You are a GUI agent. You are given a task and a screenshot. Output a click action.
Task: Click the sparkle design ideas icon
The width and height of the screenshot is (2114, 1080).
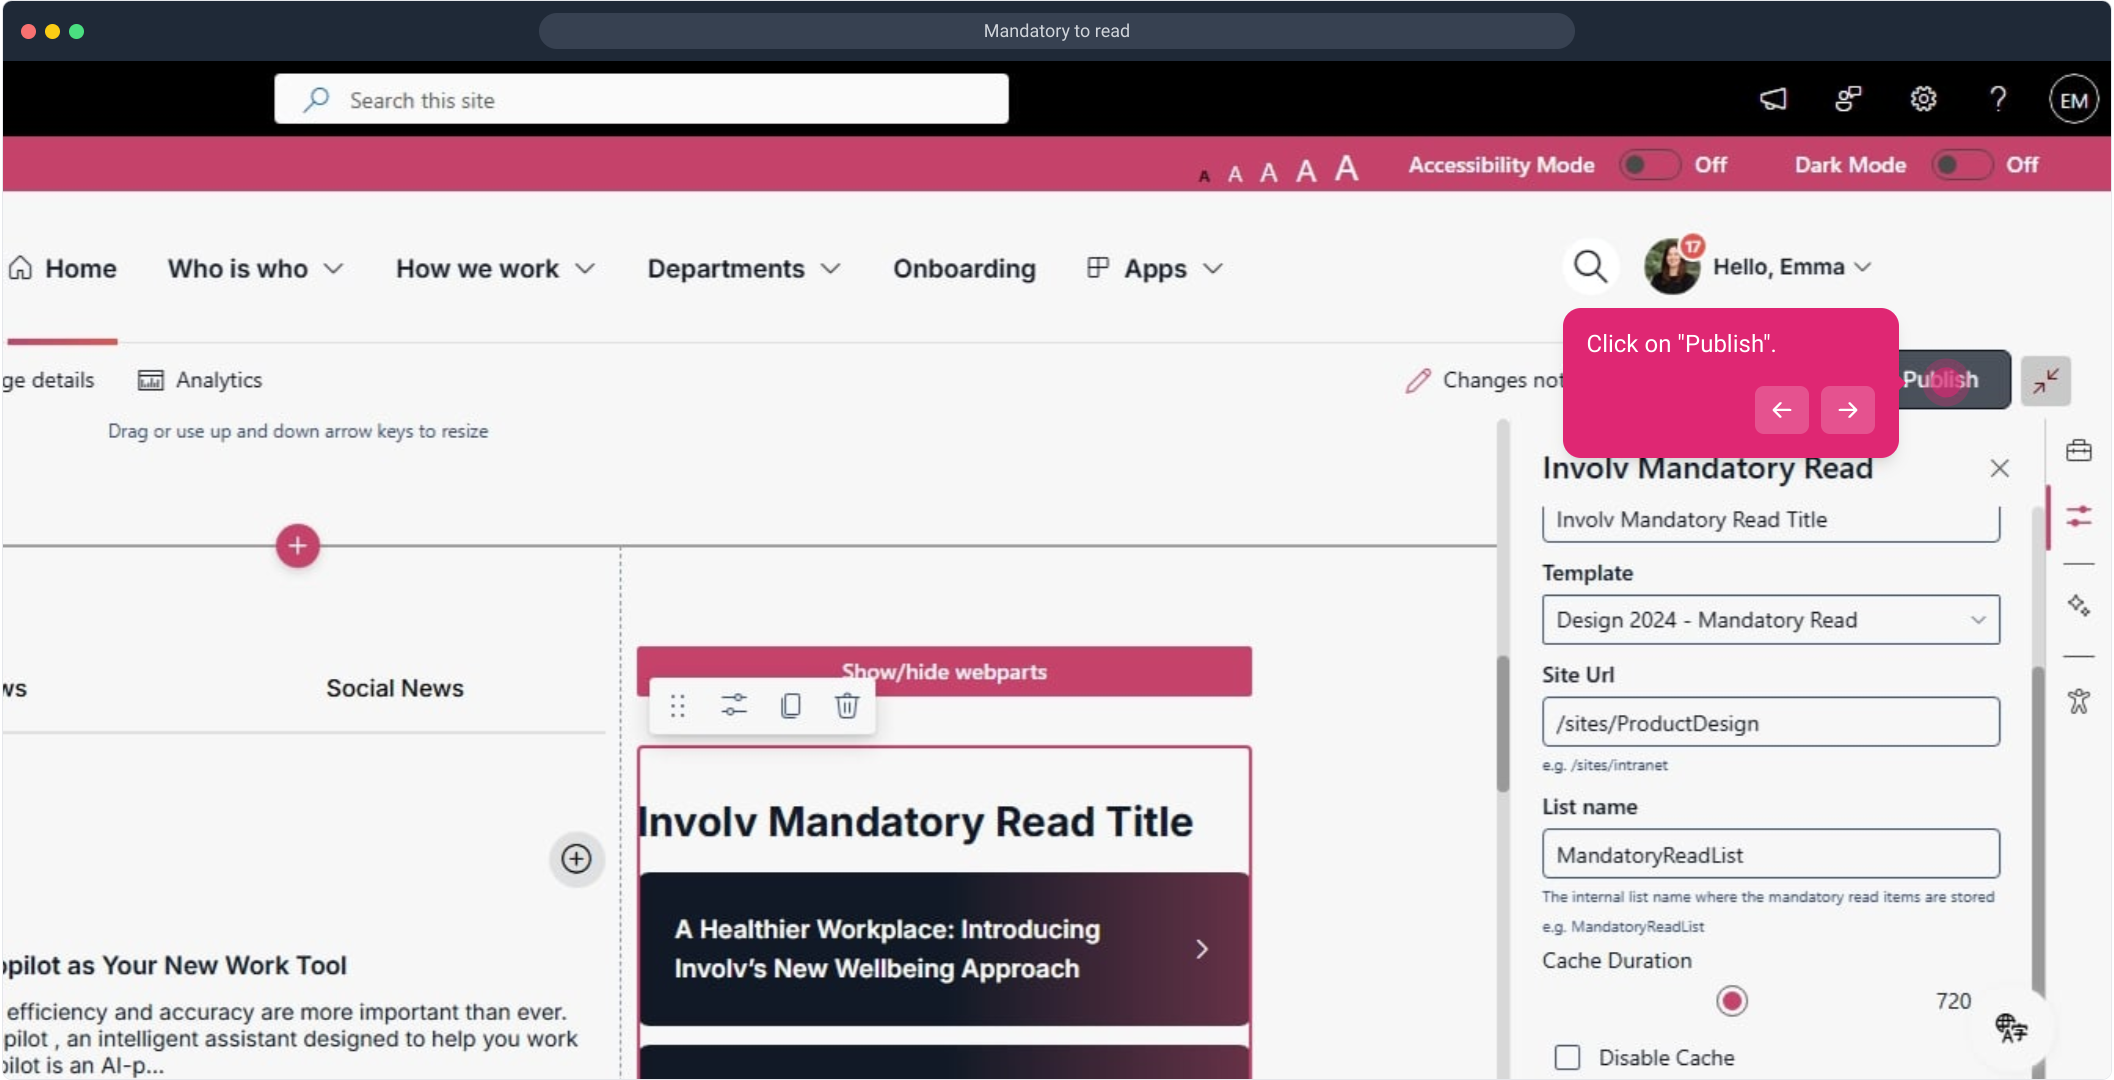pyautogui.click(x=2078, y=606)
